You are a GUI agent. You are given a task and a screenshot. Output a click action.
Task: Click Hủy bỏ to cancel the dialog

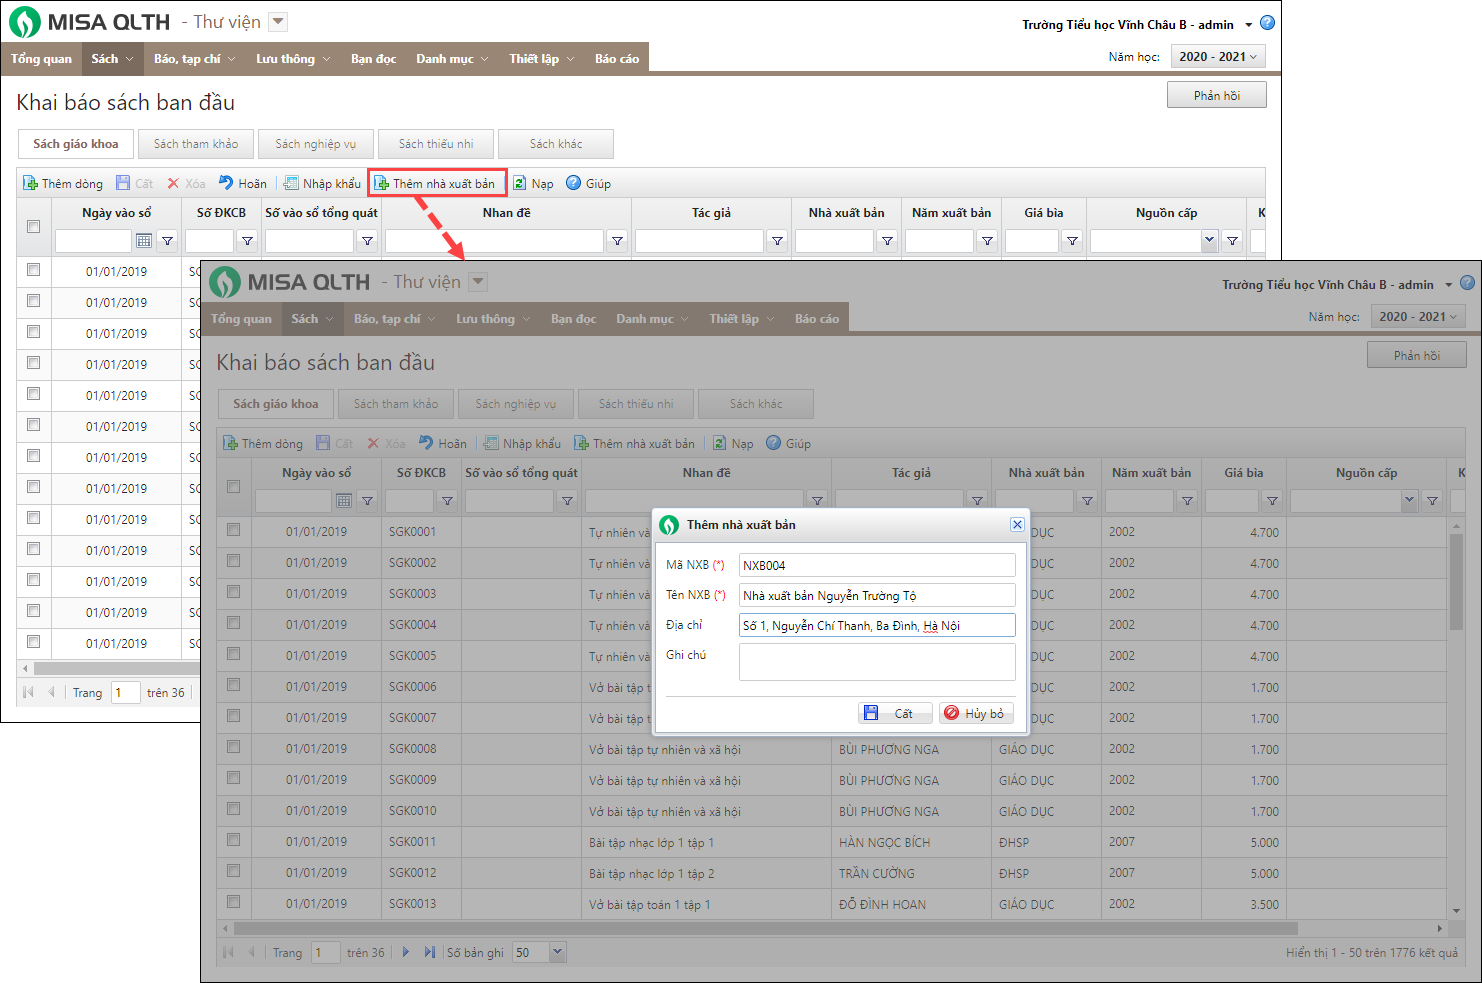(976, 713)
